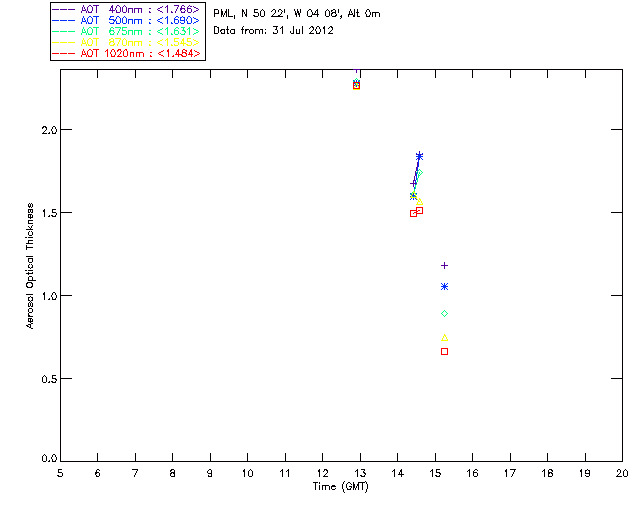Click the lowest red square marker near 0.66
The height and width of the screenshot is (512, 640).
point(444,352)
